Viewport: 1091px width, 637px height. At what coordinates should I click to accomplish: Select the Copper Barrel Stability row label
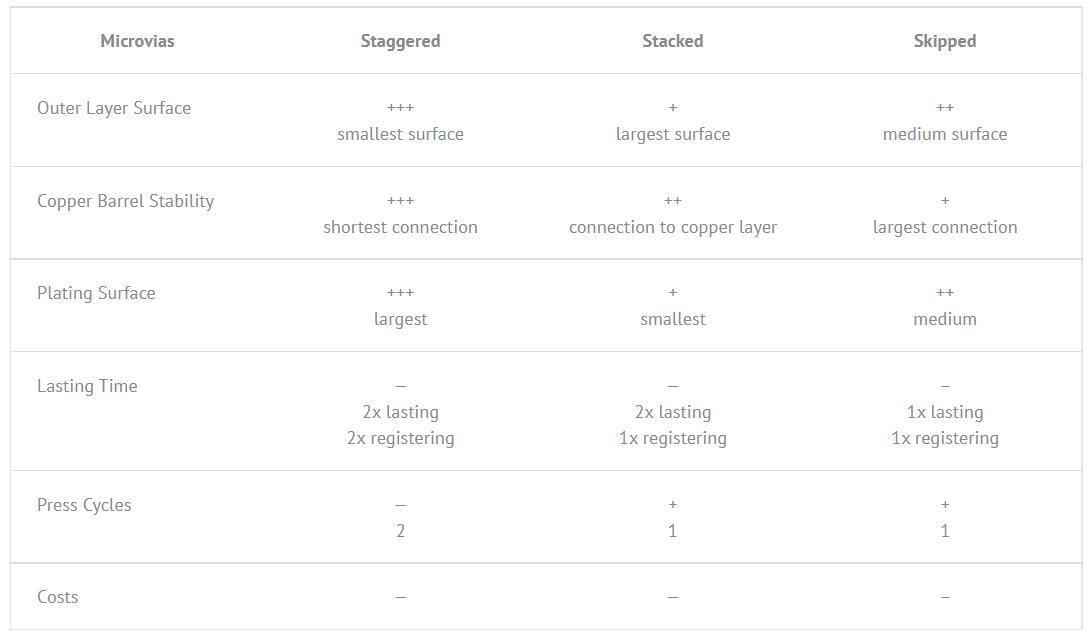pos(125,201)
